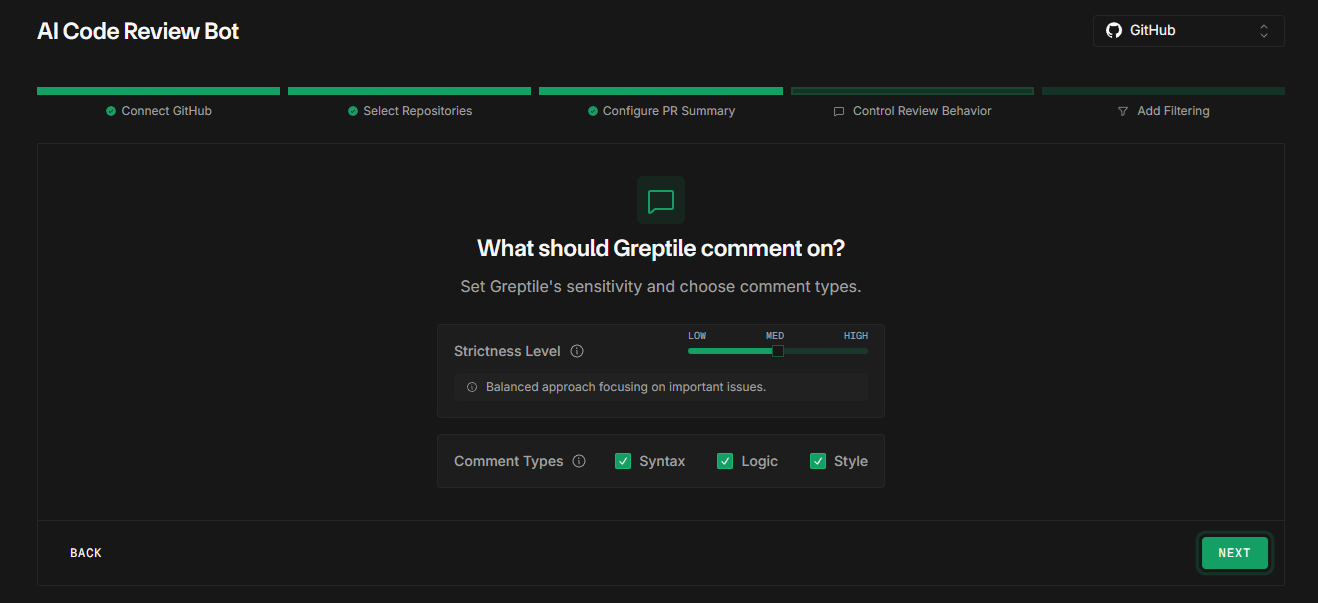Click the NEXT button
The image size is (1318, 603).
1235,553
